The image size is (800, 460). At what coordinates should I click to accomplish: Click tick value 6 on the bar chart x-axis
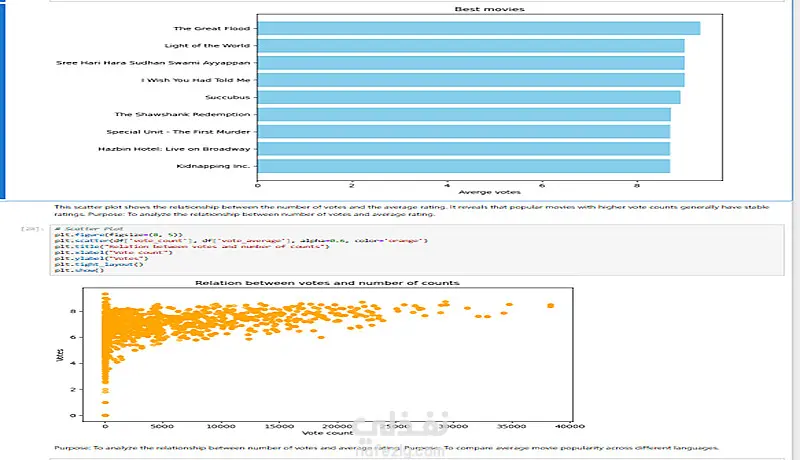[x=542, y=186]
